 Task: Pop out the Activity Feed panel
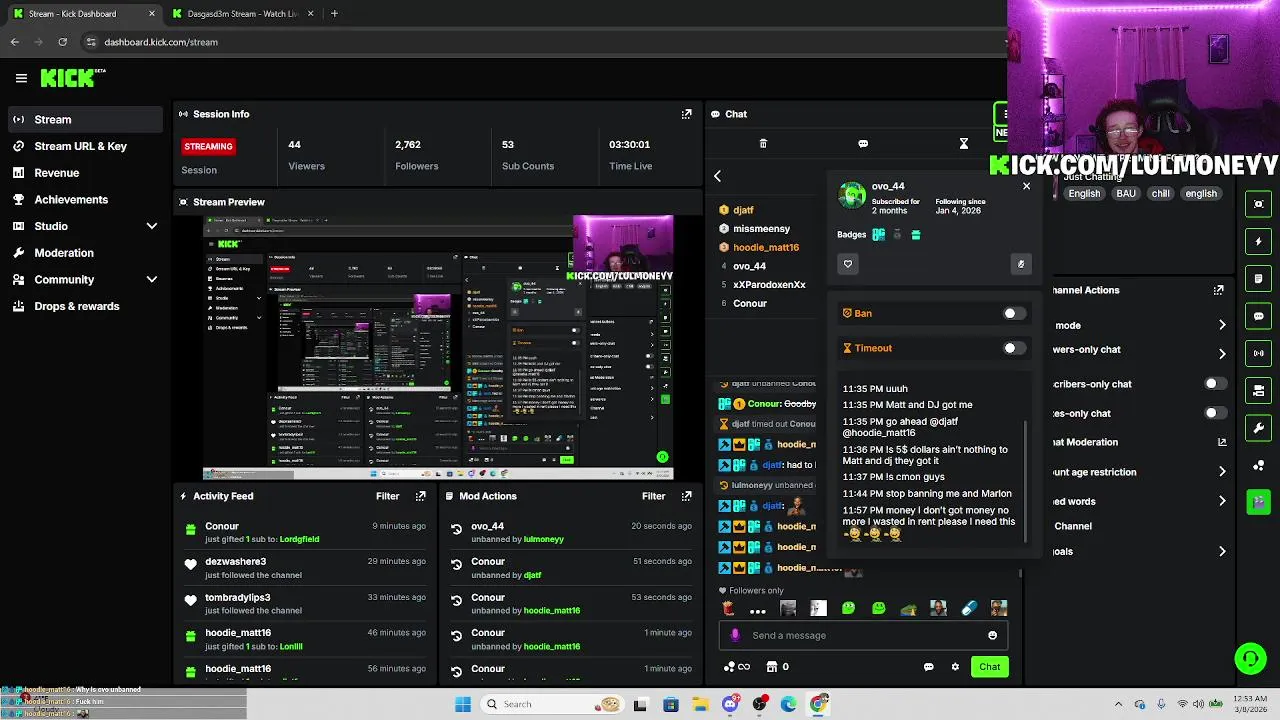pos(420,496)
